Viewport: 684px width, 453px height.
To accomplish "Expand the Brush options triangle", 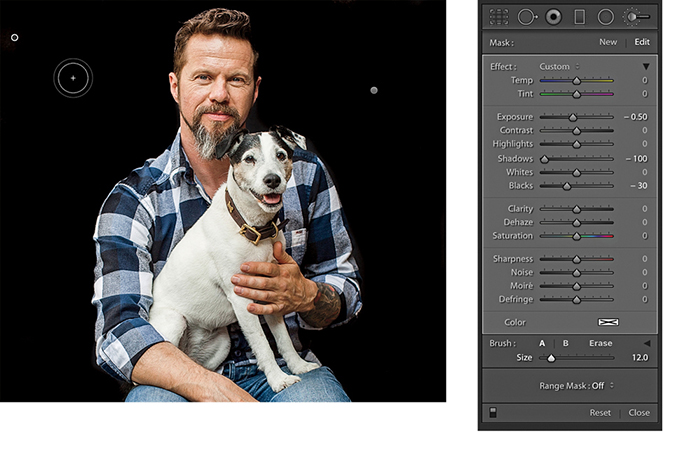I will pos(645,343).
